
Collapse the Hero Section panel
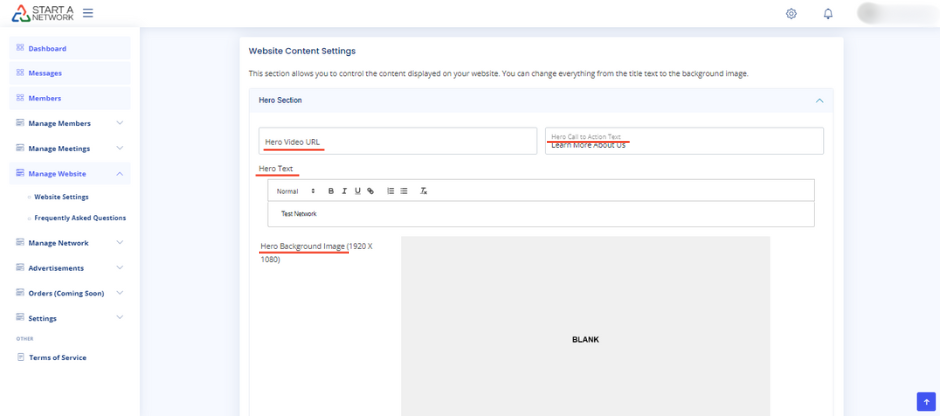click(819, 100)
